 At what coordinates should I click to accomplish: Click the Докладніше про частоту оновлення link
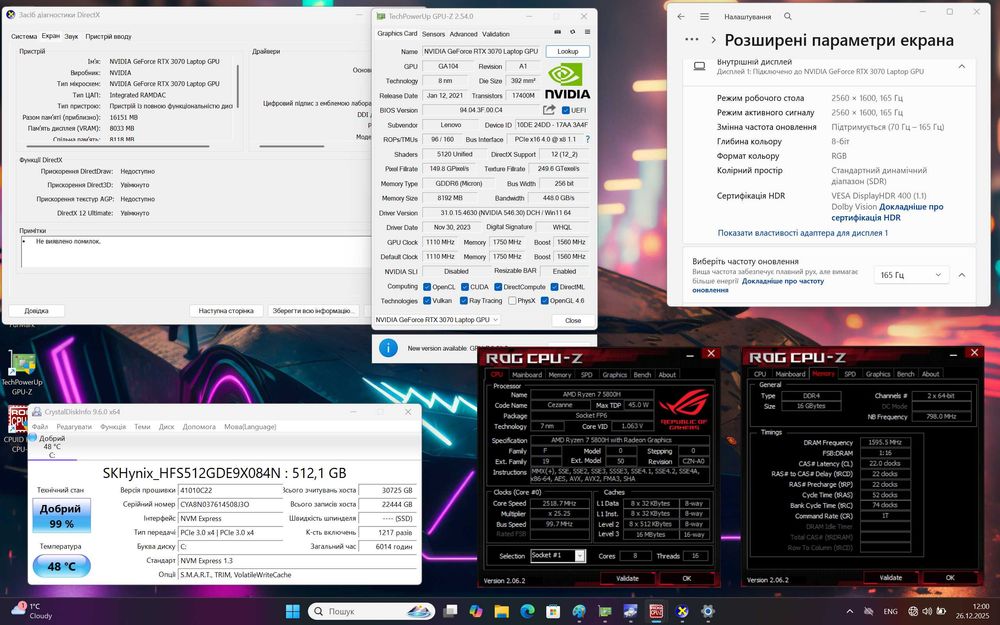[758, 285]
